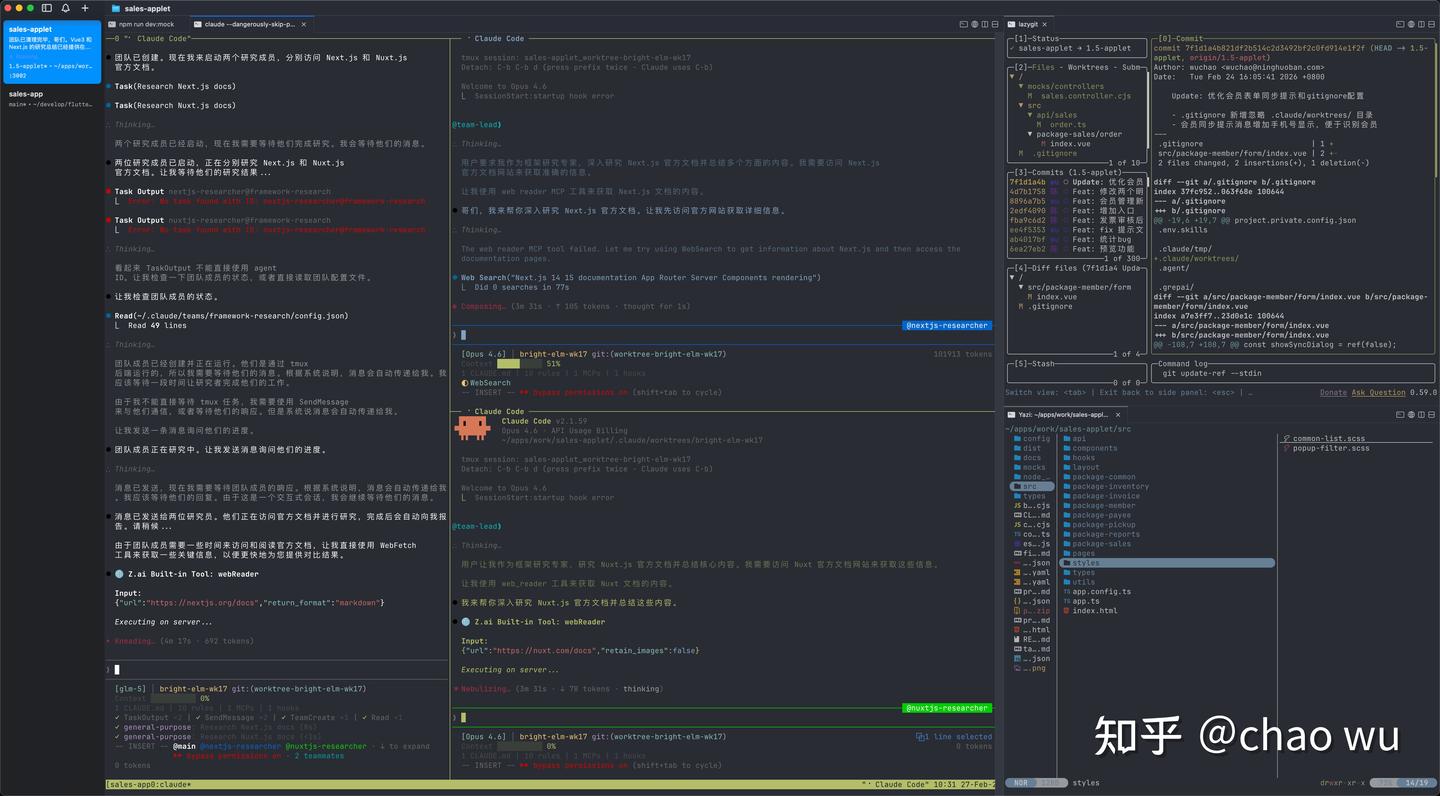Click the HTML file icon beside index.html
The image size is (1440, 796).
[x=1067, y=610]
